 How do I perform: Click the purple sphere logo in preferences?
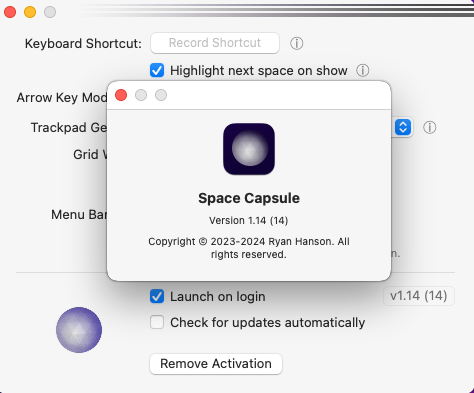[x=79, y=330]
